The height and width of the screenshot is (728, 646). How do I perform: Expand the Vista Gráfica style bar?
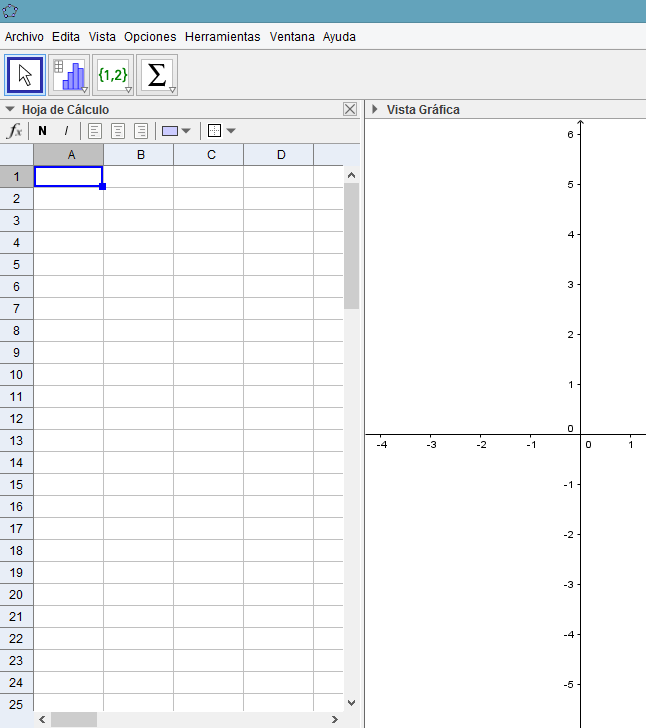coord(374,110)
